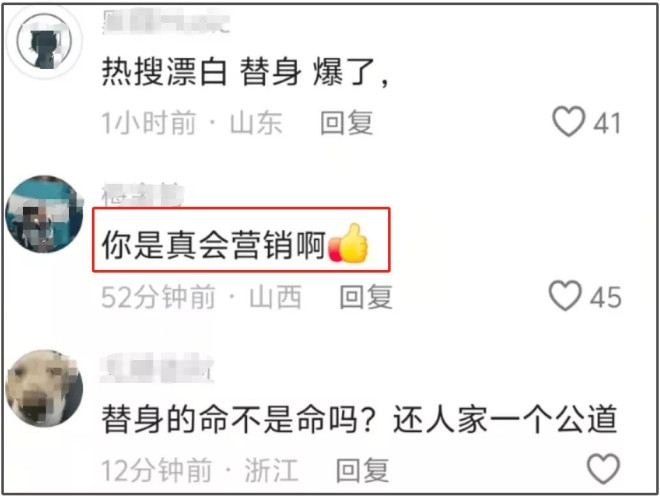
Task: Open the blurred username of first commenter
Action: (166, 23)
